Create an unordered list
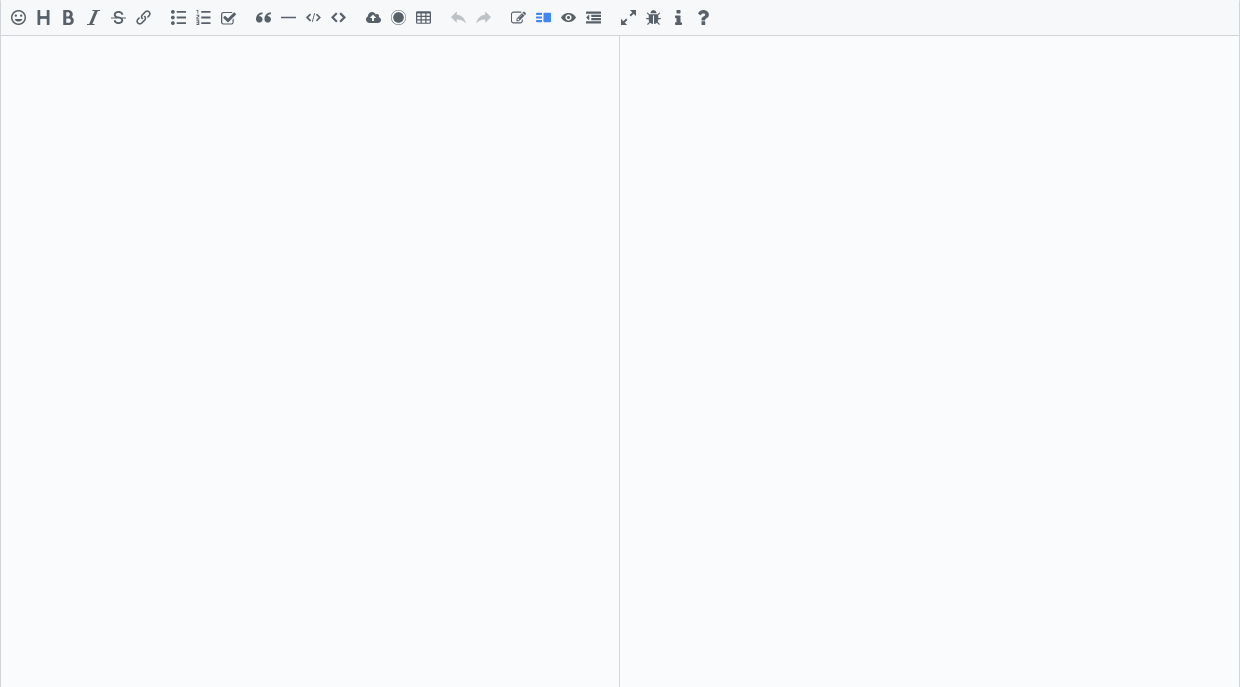Screen dimensions: 1240x687 click(178, 17)
